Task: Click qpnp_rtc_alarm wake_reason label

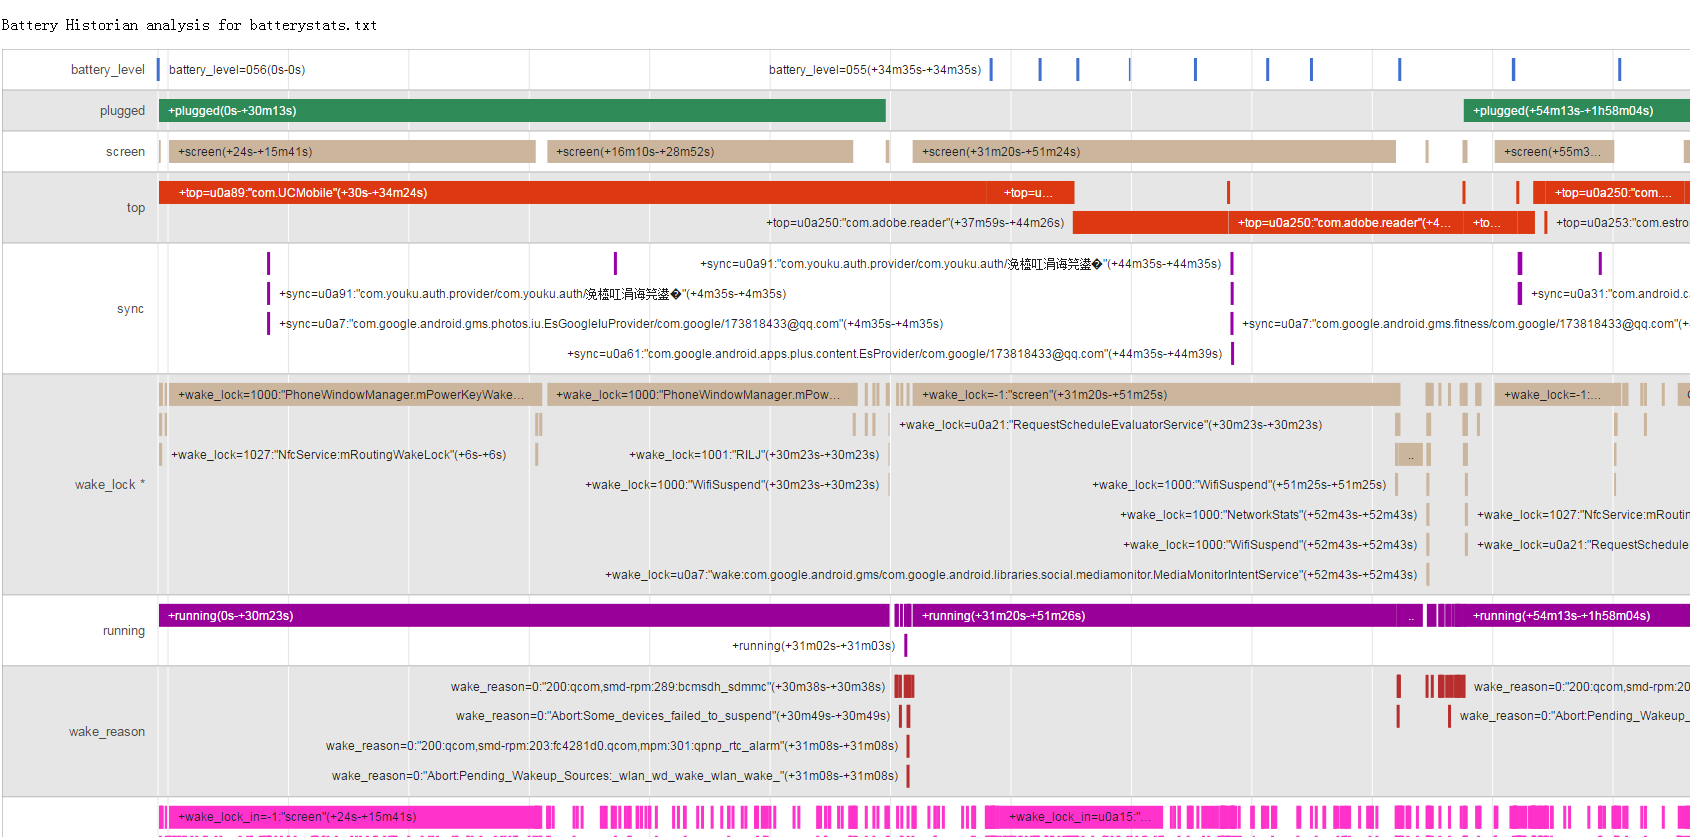Action: coord(612,746)
